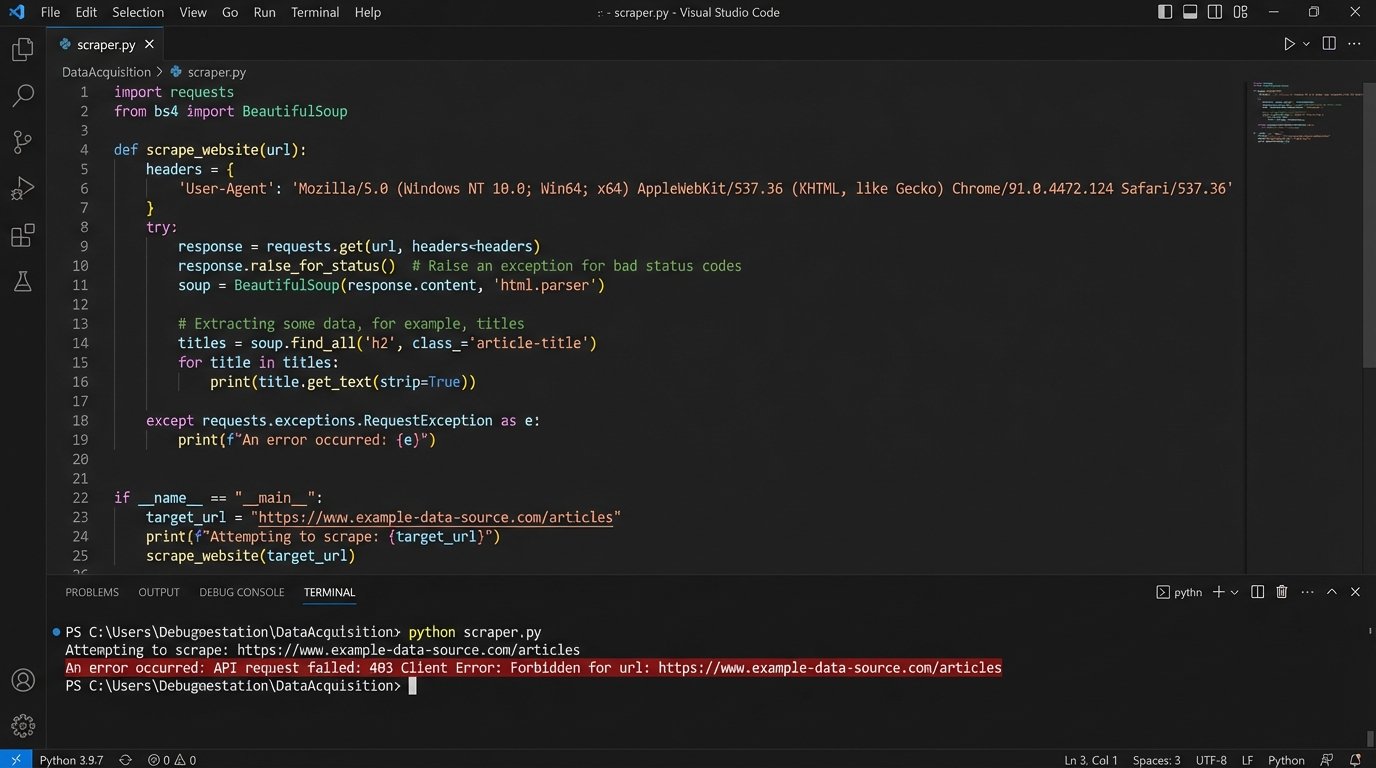Click the UTF-8 encoding status item

[1210, 760]
